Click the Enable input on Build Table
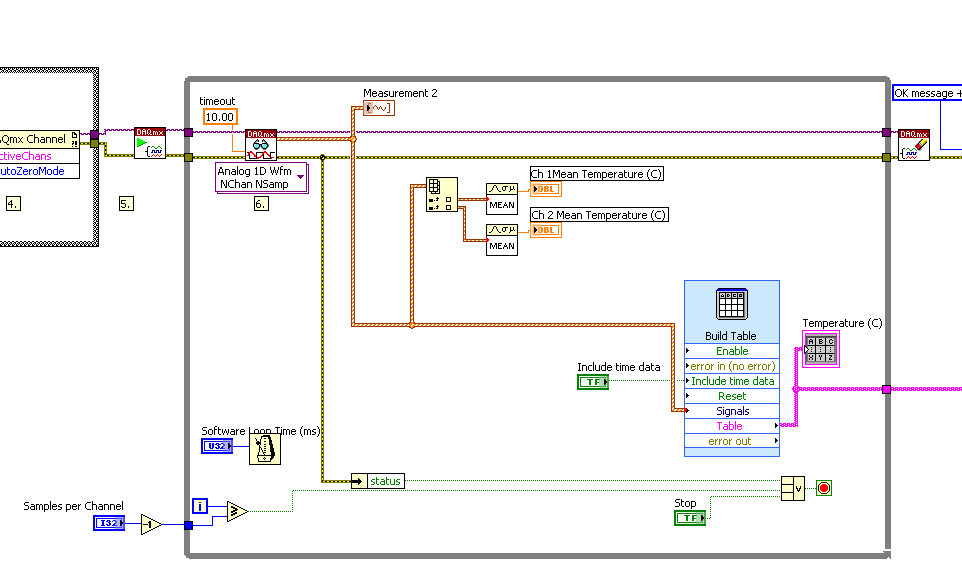Screen dimensions: 962x572 (x=731, y=351)
